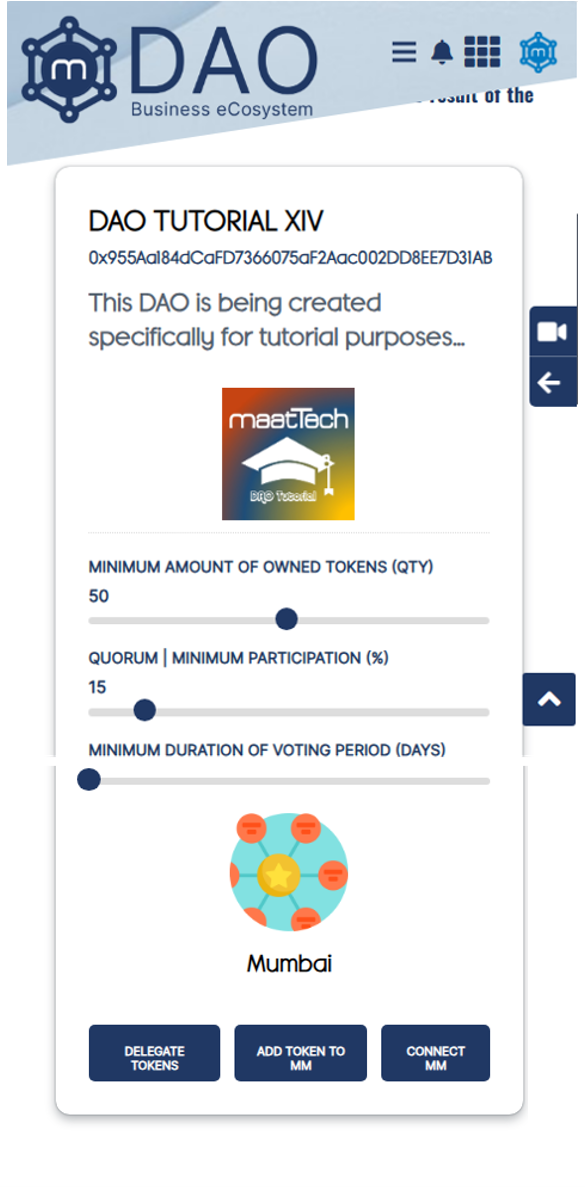Collapse using the up chevron button
Screen dimensions: 585x1187
(549, 699)
